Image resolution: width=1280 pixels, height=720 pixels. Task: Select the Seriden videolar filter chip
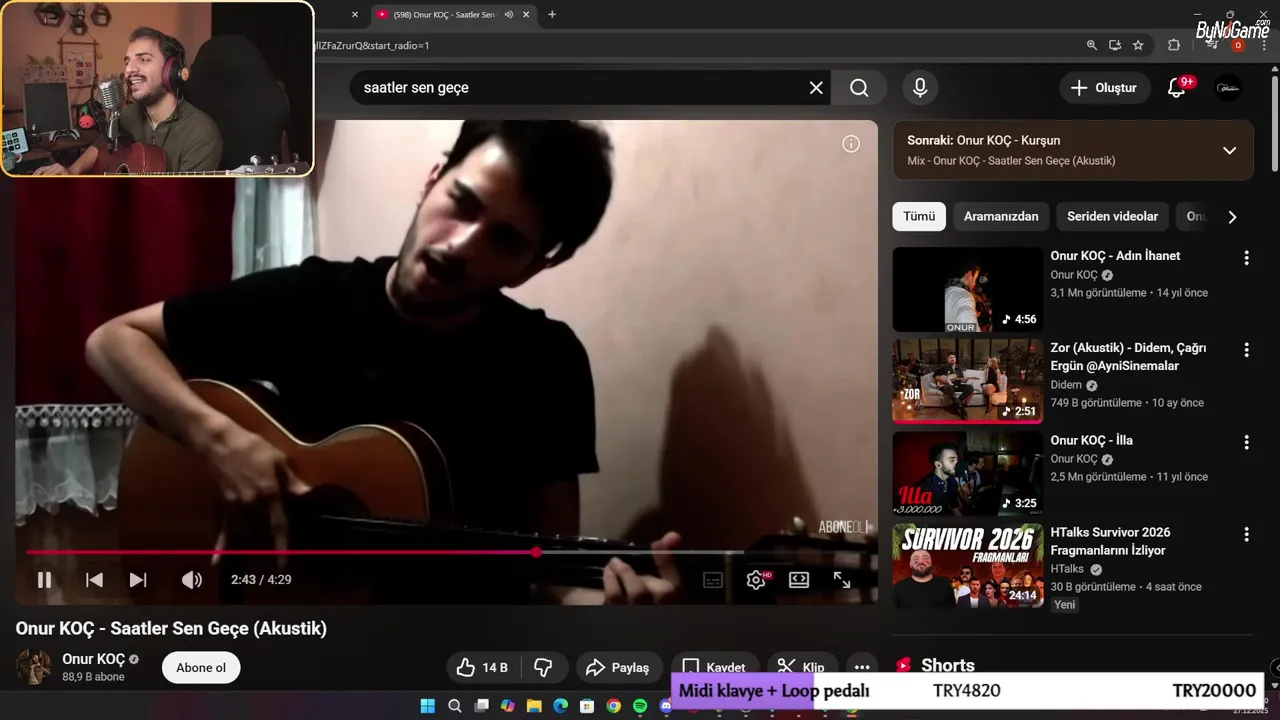click(1112, 216)
